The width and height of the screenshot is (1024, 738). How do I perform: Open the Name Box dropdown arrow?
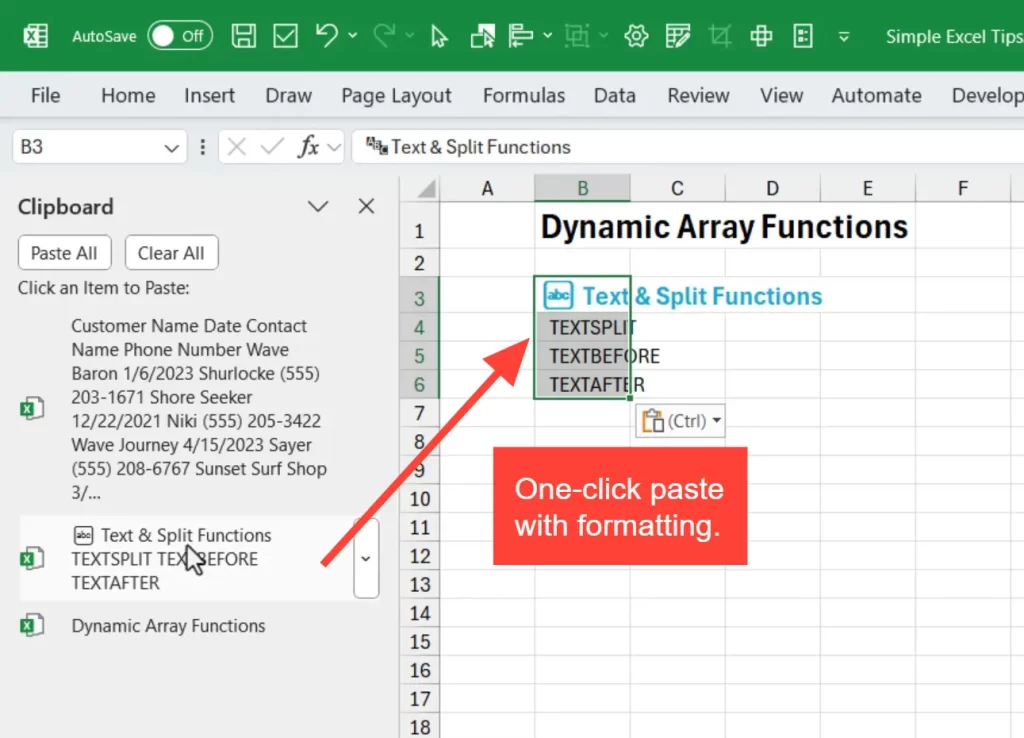tap(172, 148)
